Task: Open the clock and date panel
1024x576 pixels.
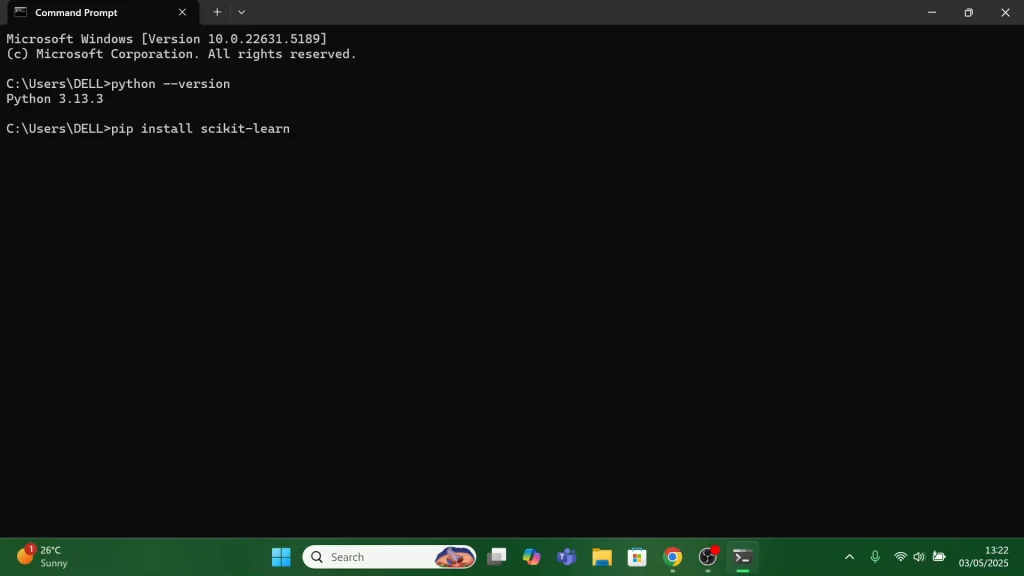Action: (984, 557)
